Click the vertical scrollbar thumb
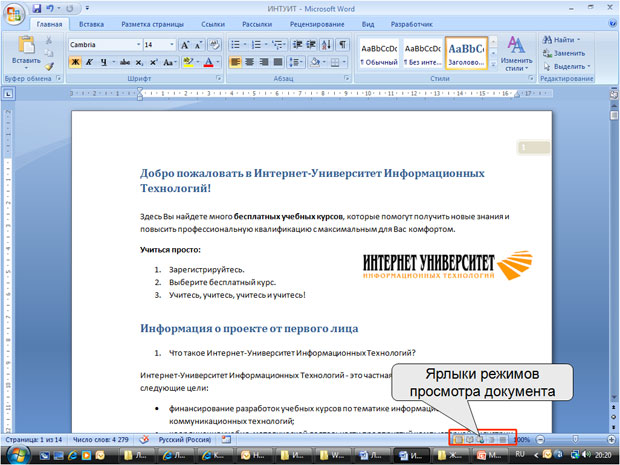The height and width of the screenshot is (465, 620). click(614, 115)
